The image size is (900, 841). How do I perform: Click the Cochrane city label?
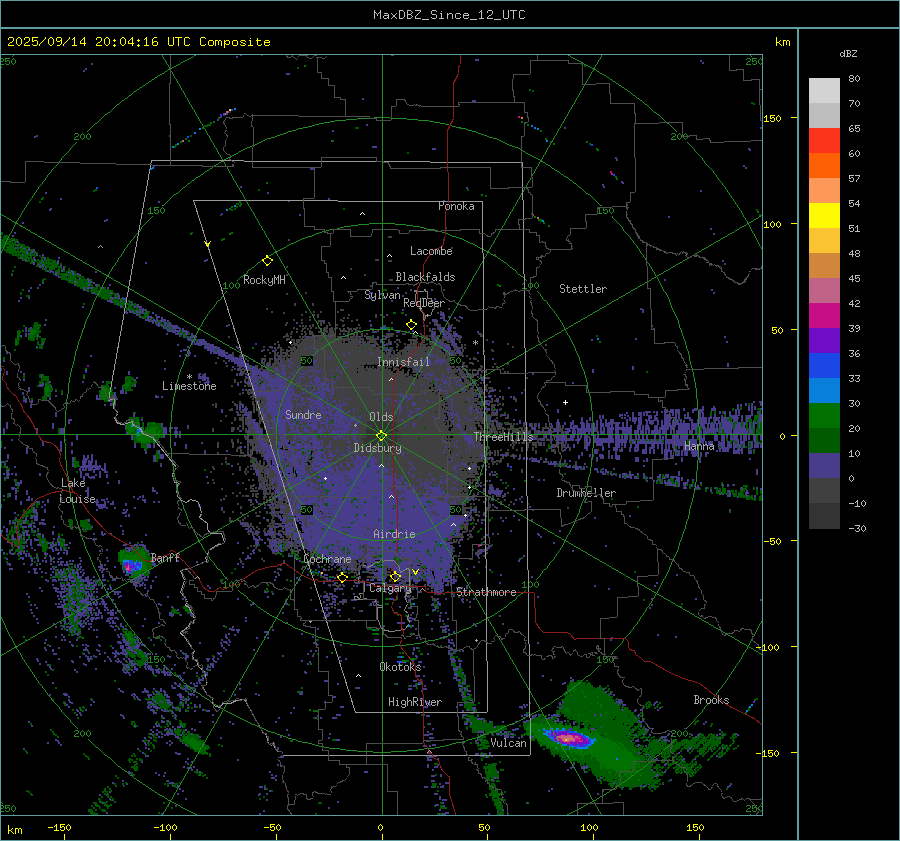(327, 559)
